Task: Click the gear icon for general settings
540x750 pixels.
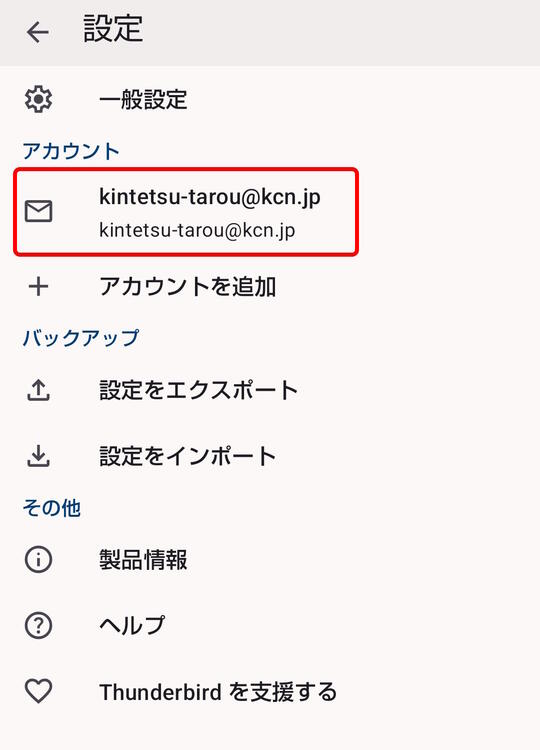Action: point(38,99)
